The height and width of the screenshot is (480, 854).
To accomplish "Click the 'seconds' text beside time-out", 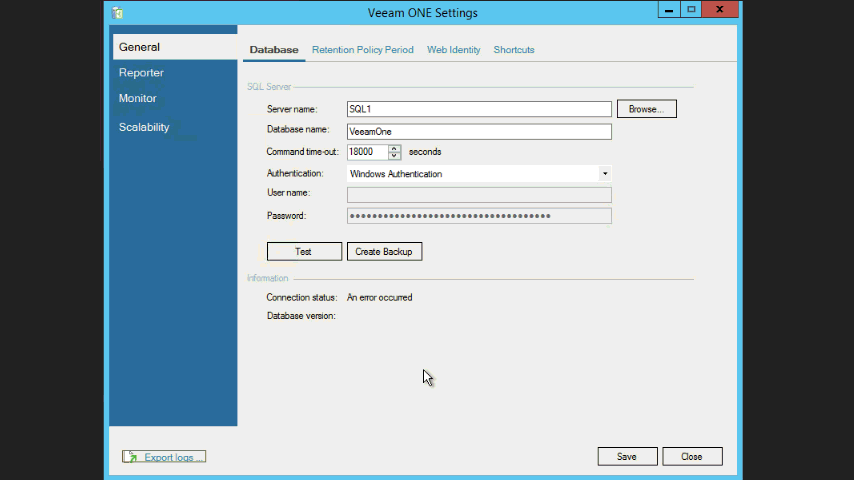I will (425, 152).
